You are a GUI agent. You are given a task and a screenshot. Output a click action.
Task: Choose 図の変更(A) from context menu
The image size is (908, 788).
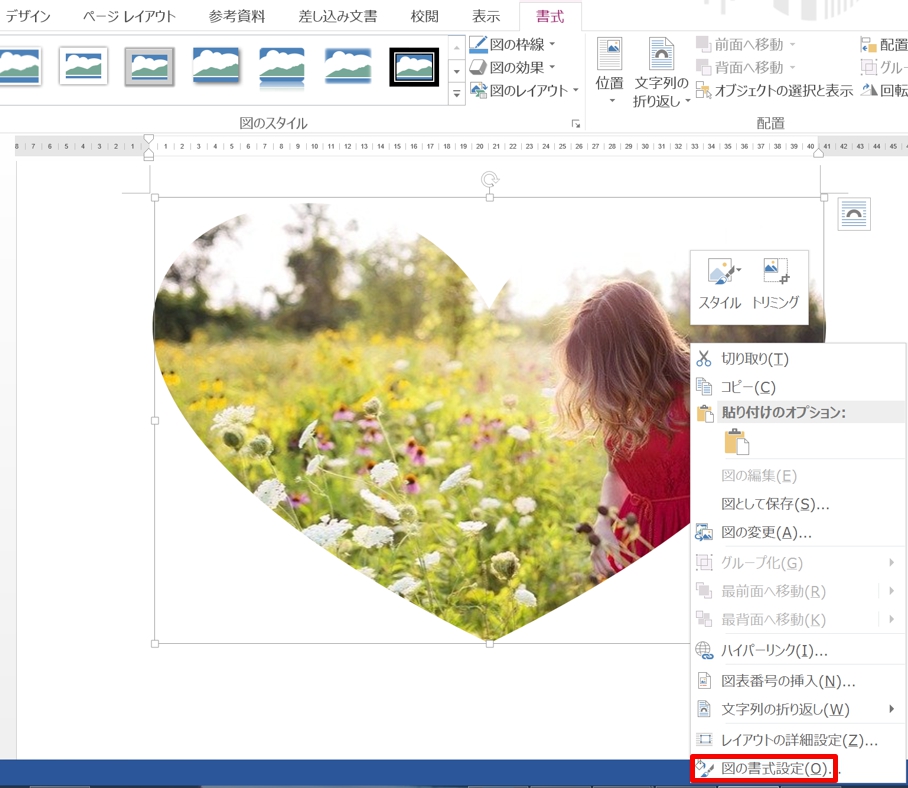[799, 533]
